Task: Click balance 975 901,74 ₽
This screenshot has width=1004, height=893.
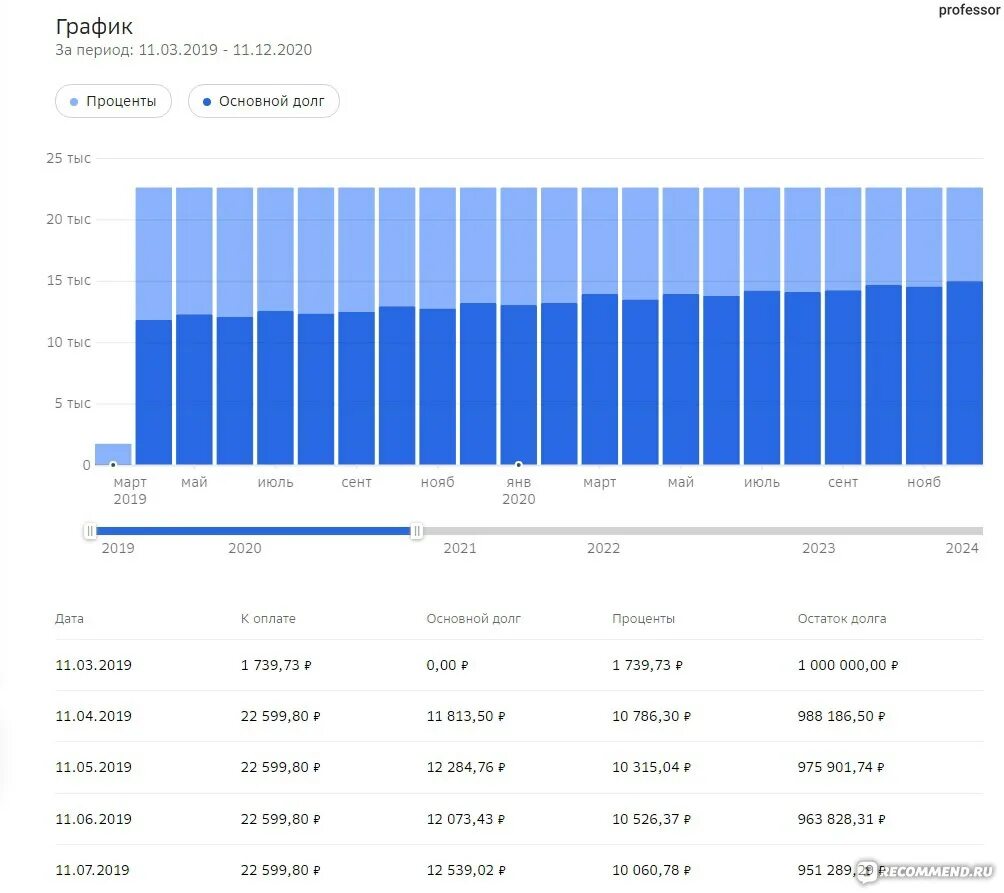Action: point(841,767)
